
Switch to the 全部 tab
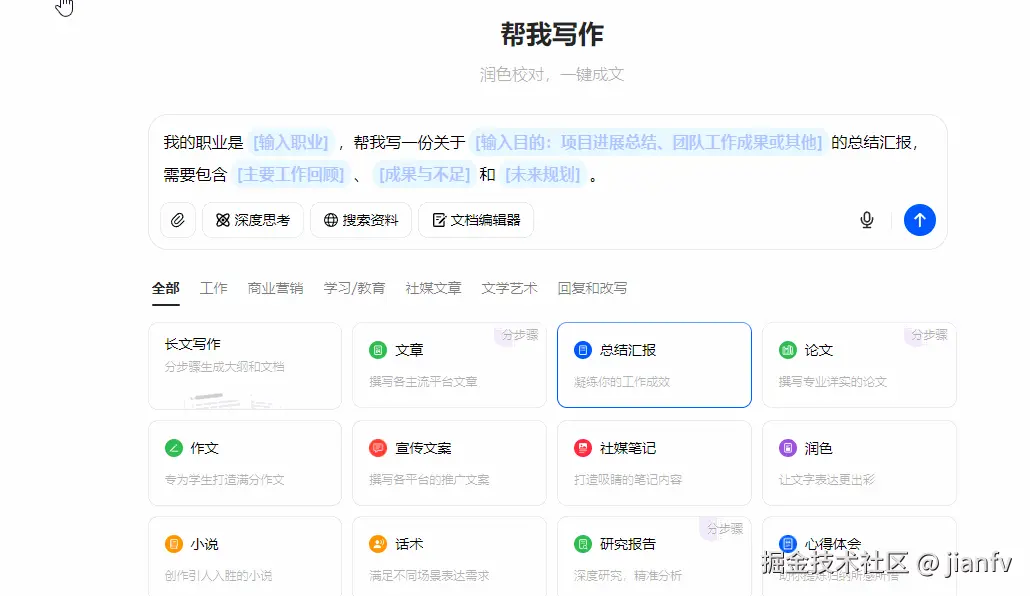pyautogui.click(x=166, y=288)
